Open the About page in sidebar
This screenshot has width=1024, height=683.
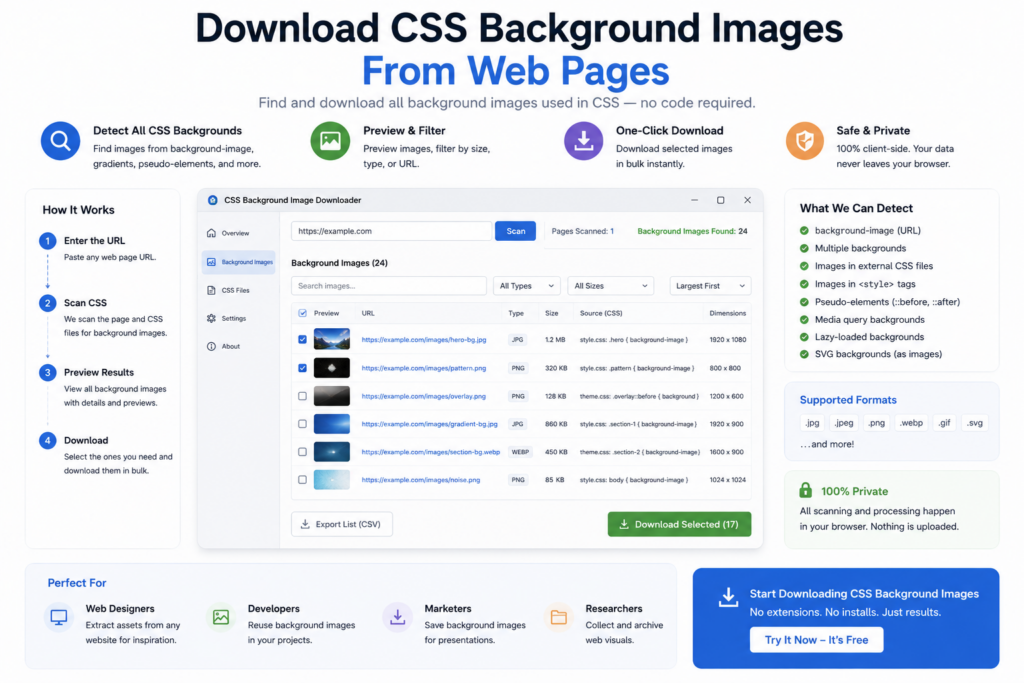pyautogui.click(x=238, y=347)
